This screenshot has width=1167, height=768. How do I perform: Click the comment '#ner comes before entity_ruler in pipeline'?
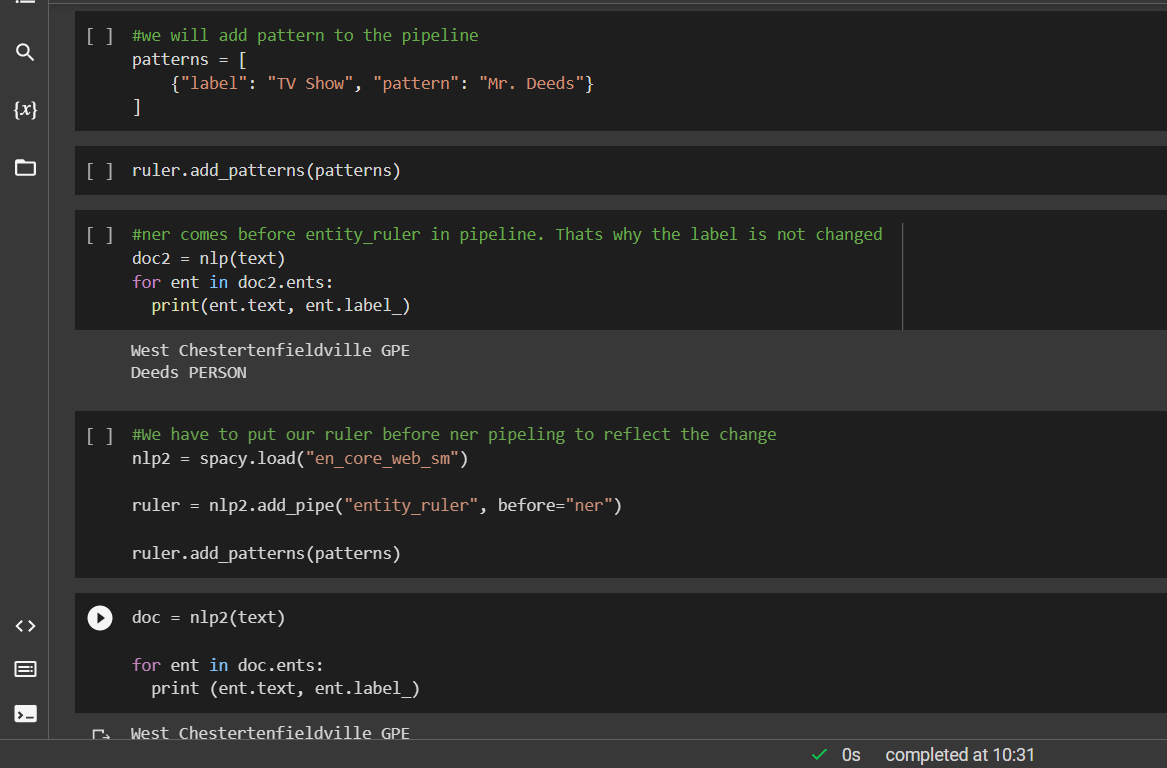click(x=507, y=234)
